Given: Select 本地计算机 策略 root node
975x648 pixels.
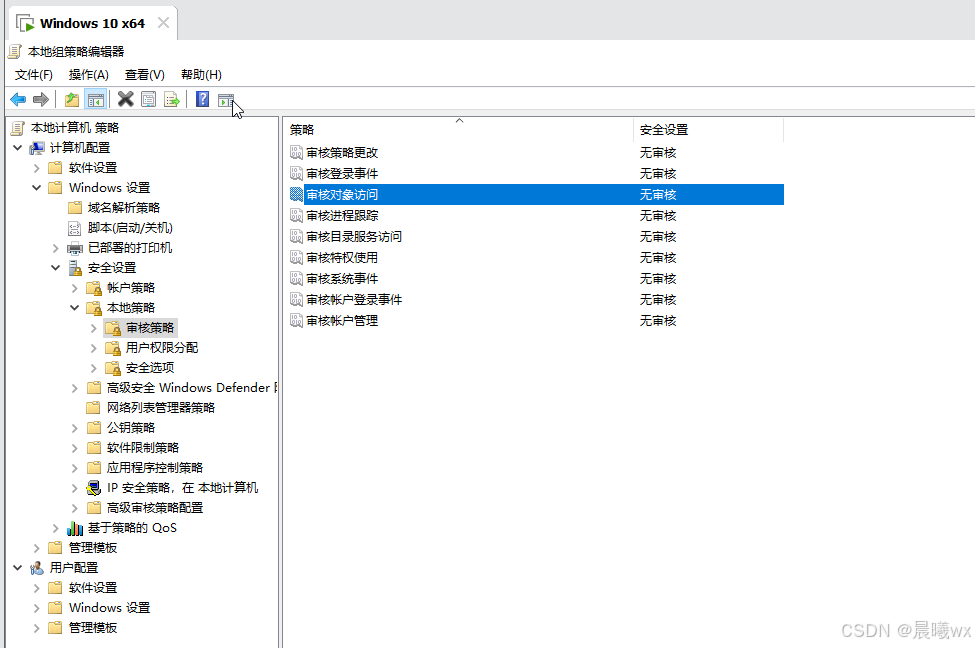Looking at the screenshot, I should pyautogui.click(x=75, y=128).
